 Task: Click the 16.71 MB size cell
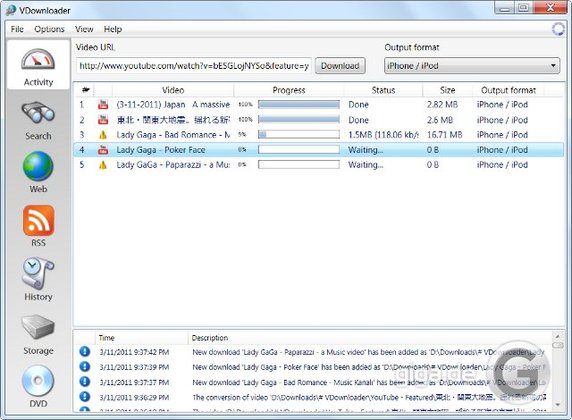click(x=444, y=135)
